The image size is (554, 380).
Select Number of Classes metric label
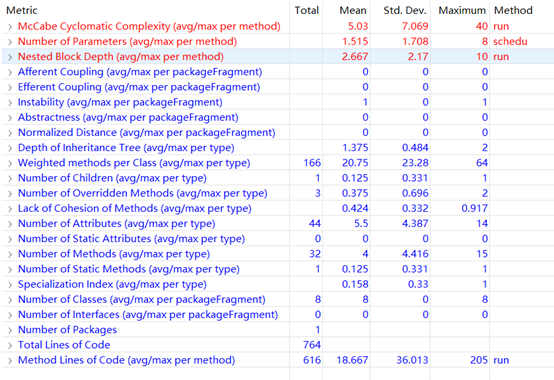[142, 299]
